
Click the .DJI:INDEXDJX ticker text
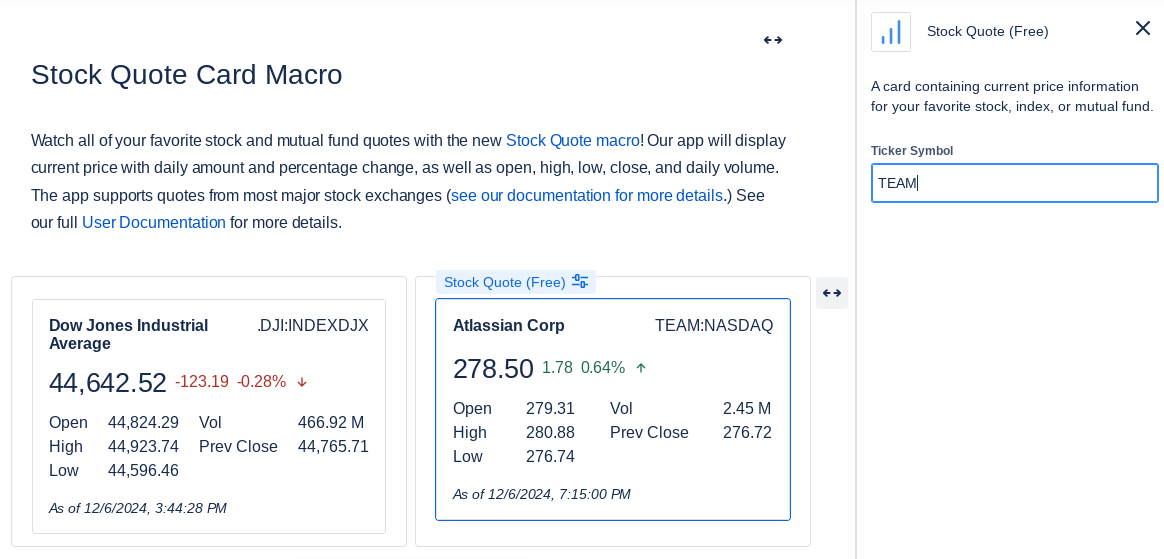(313, 325)
